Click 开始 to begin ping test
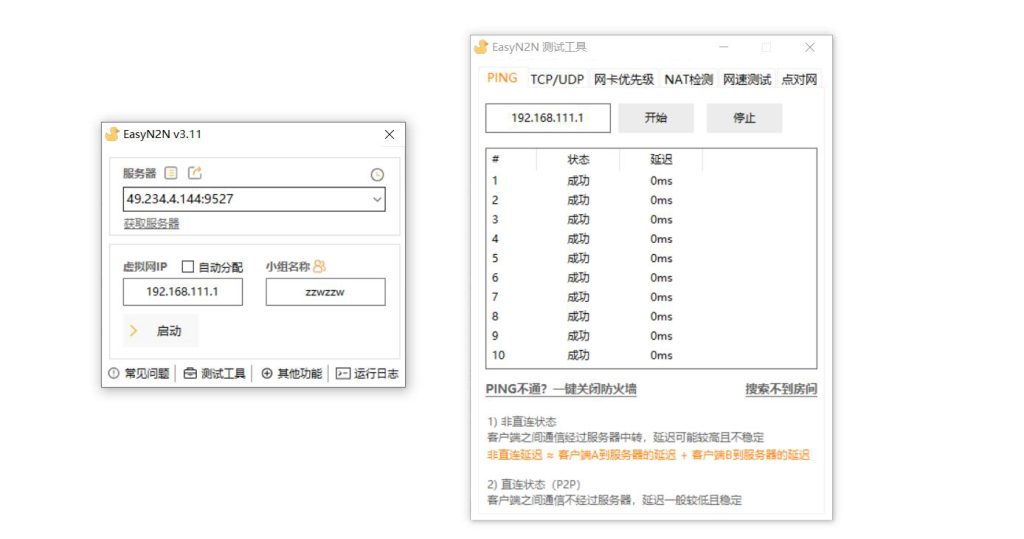 point(655,118)
